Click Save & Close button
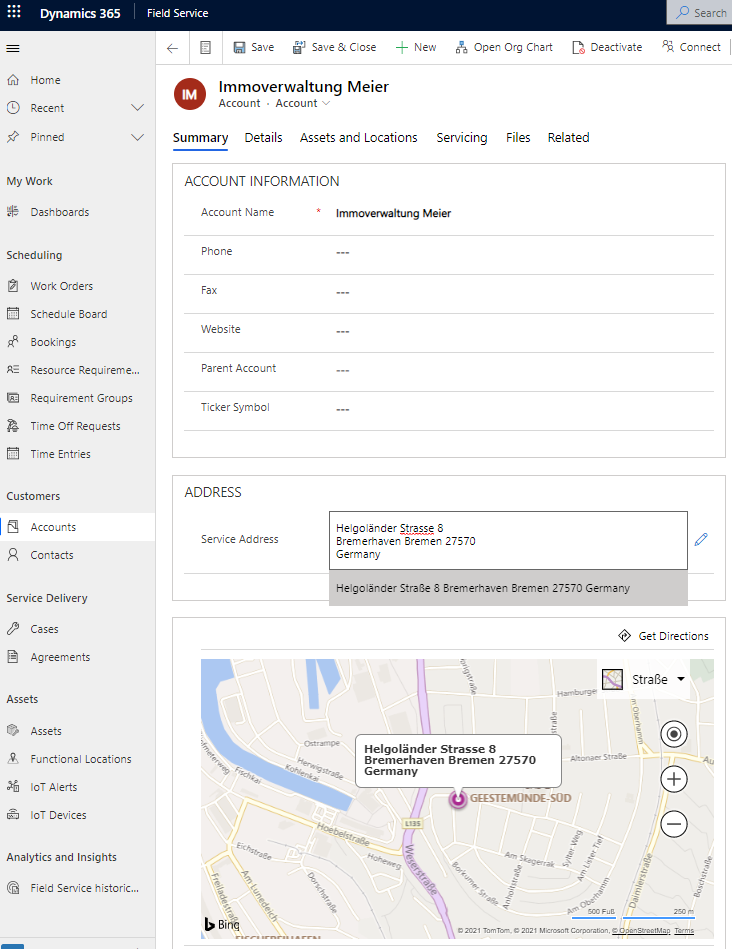Screen dimensions: 732x949 pos(334,47)
